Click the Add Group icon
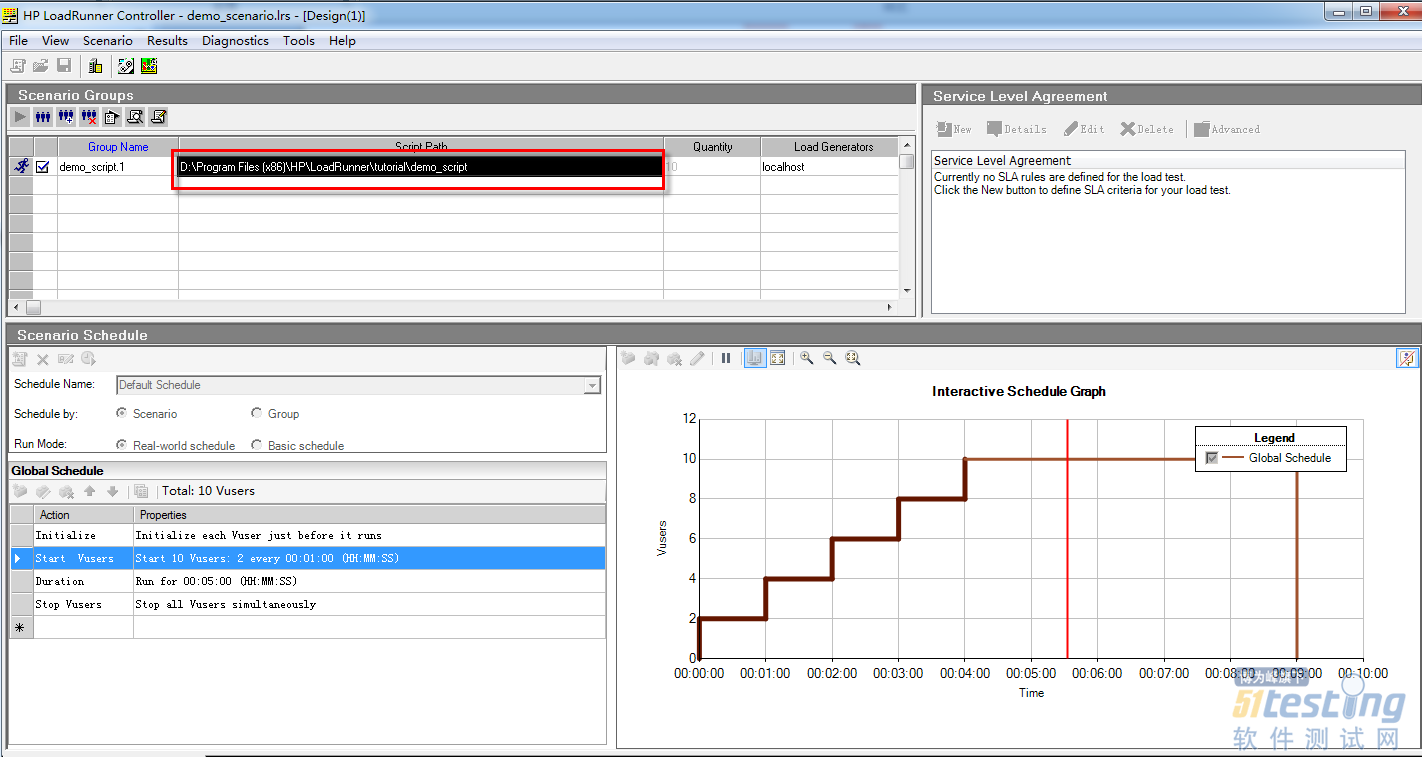The height and width of the screenshot is (757, 1422). coord(66,117)
